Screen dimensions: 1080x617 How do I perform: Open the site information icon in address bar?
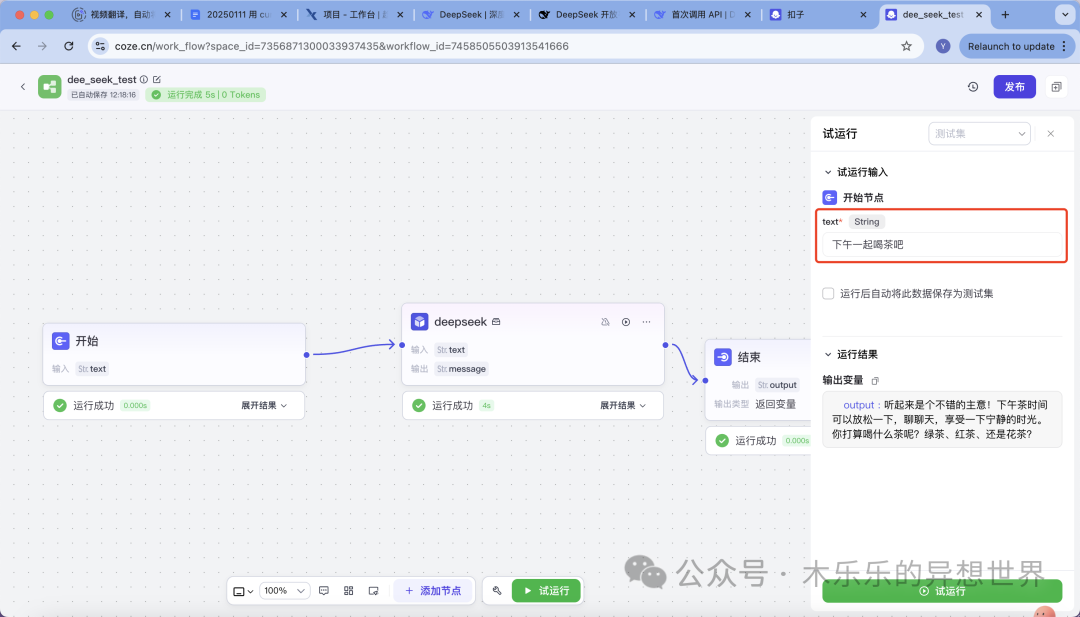(101, 46)
